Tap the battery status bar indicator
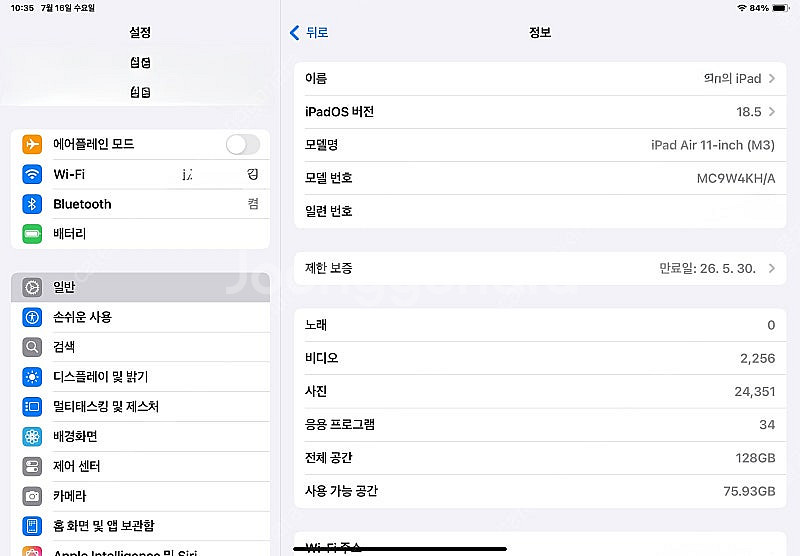 click(x=781, y=8)
